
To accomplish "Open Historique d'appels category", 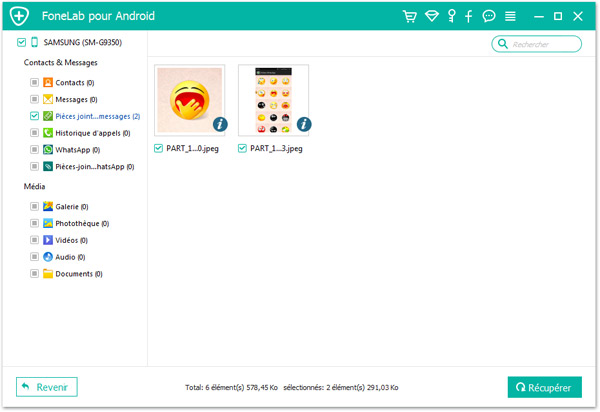I will click(90, 133).
